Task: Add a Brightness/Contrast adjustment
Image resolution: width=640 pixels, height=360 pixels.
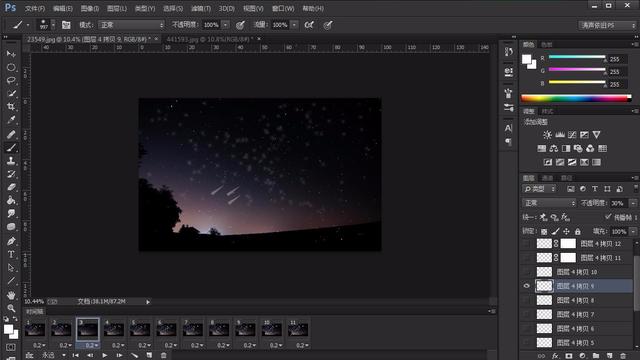Action: (x=547, y=135)
